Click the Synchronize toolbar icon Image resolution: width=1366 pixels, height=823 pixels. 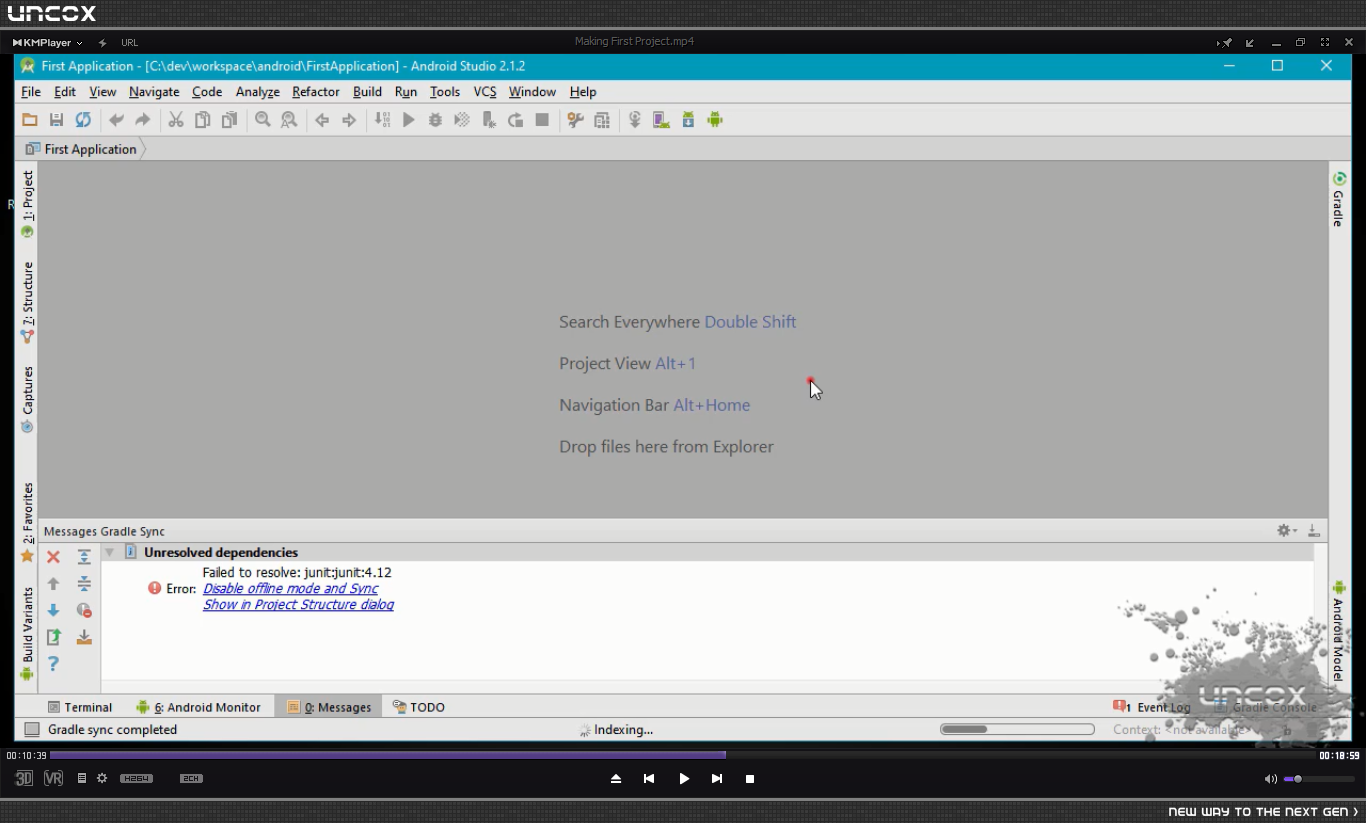click(83, 120)
